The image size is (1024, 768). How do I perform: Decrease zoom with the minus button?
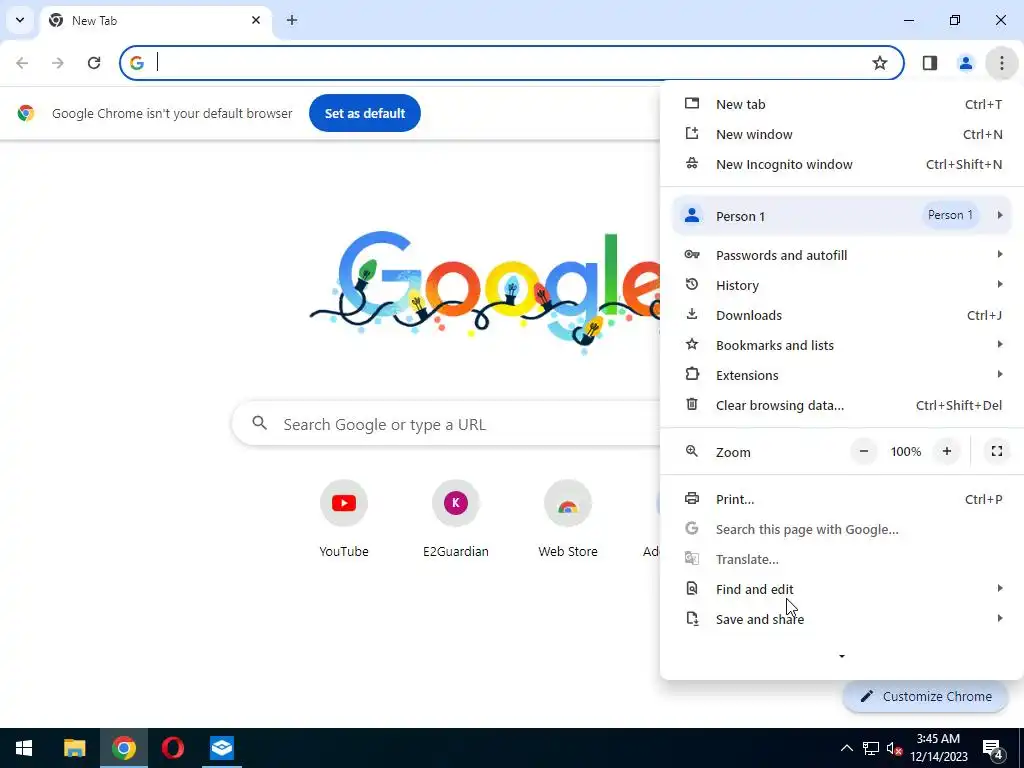click(863, 451)
